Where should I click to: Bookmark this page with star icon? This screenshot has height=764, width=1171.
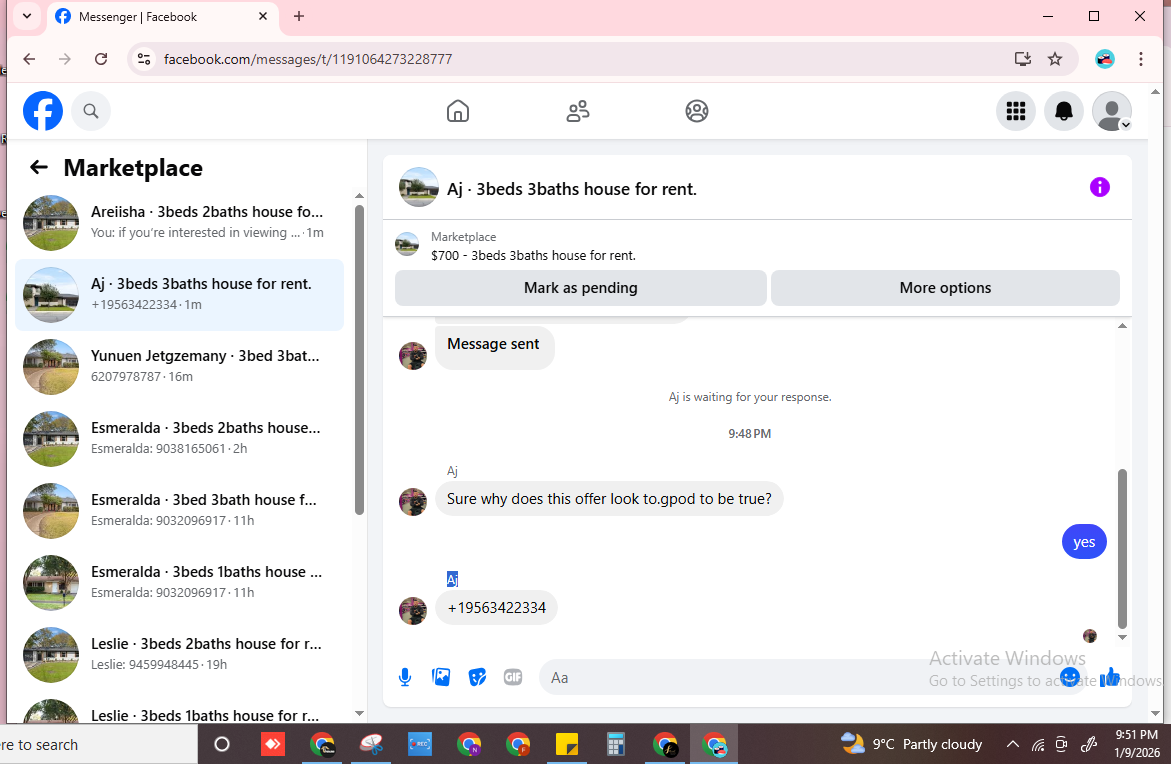1054,59
